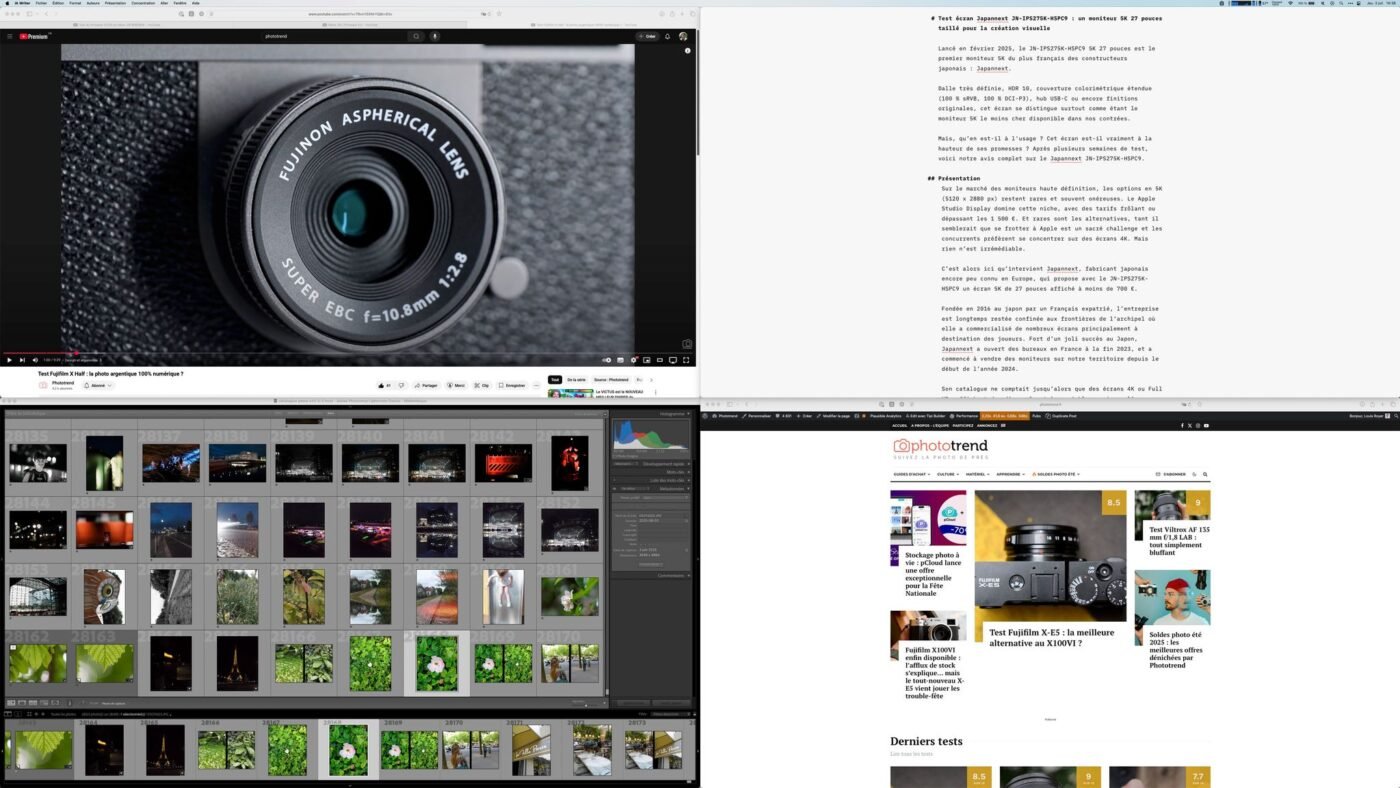The height and width of the screenshot is (788, 1400).
Task: Open the YouTube Créer button
Action: click(x=648, y=36)
